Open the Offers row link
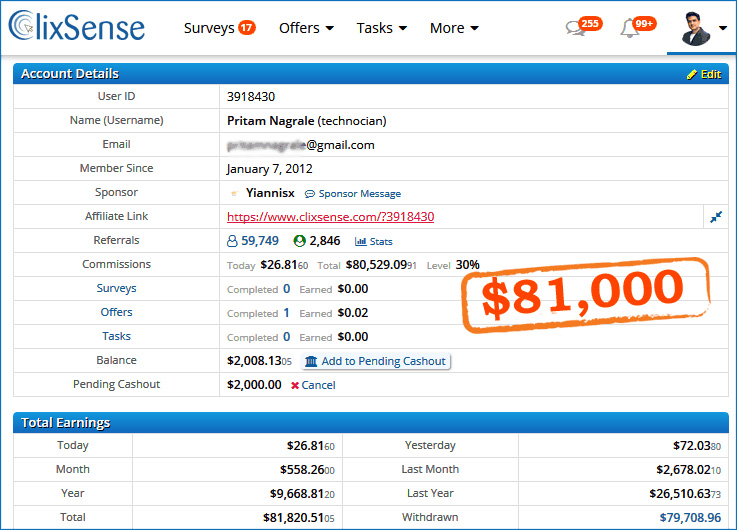Screen dimensions: 737x530 tap(117, 312)
